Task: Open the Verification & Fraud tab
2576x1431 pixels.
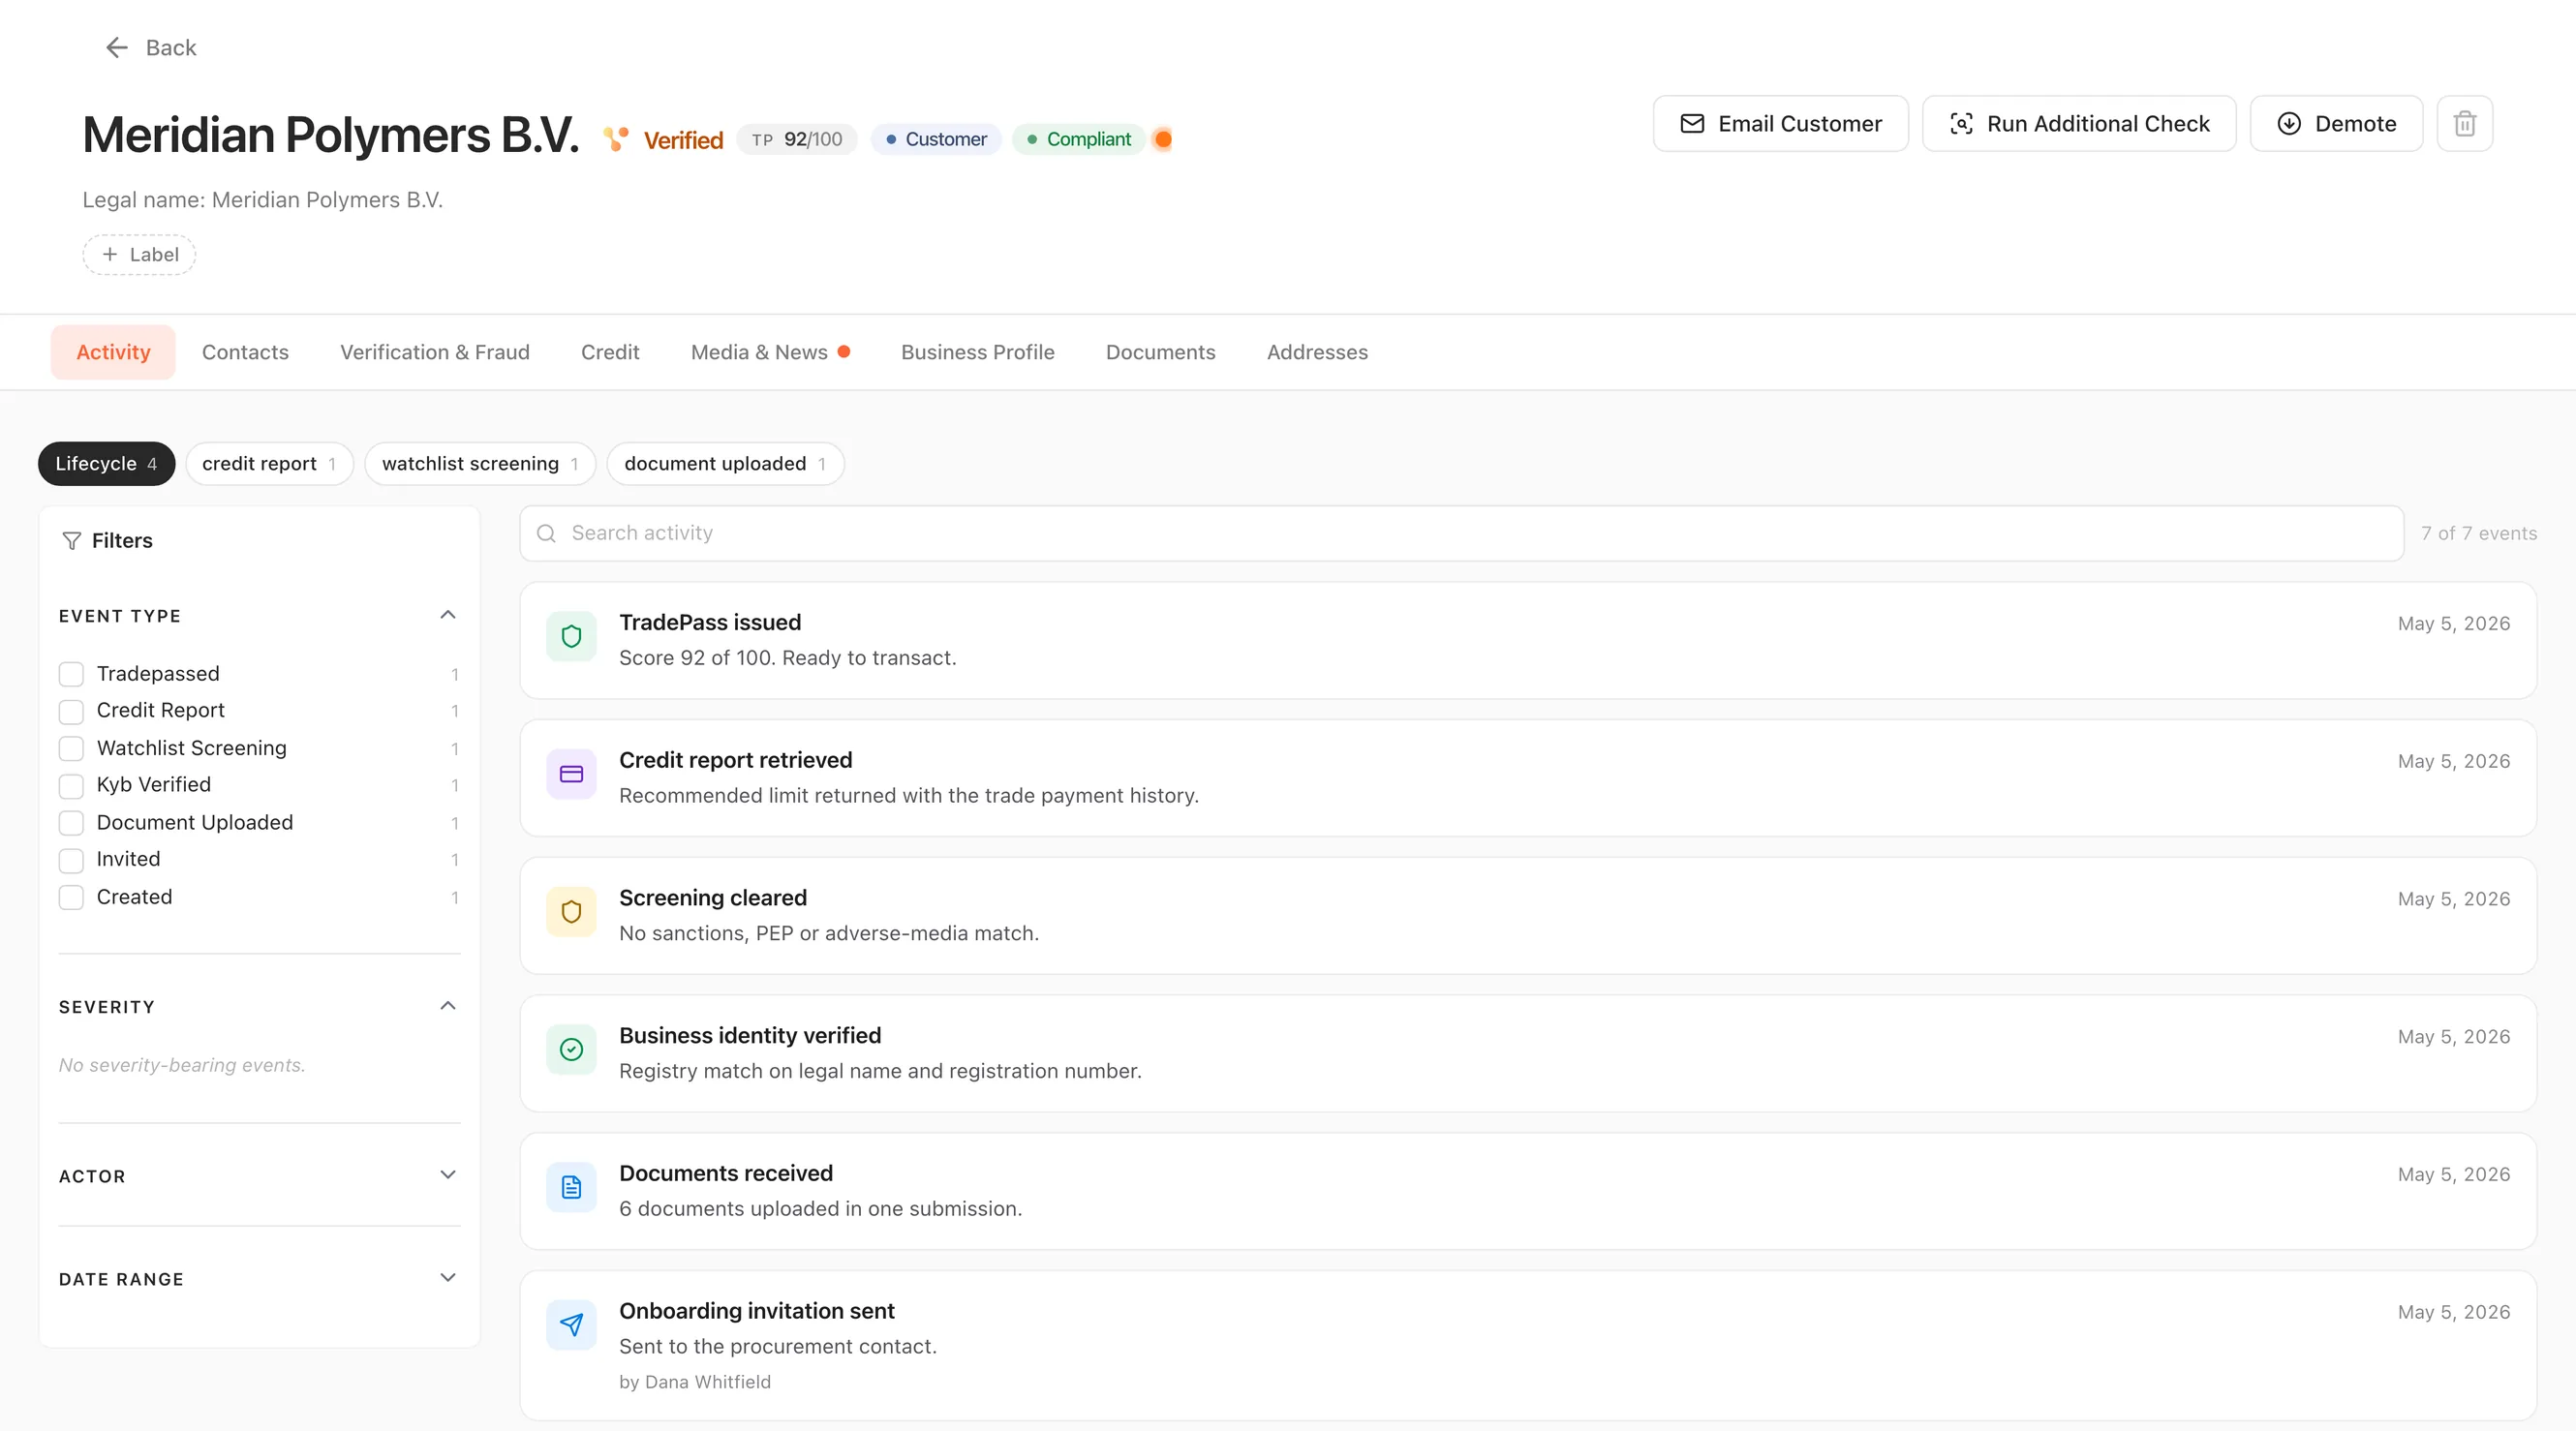Action: [435, 352]
